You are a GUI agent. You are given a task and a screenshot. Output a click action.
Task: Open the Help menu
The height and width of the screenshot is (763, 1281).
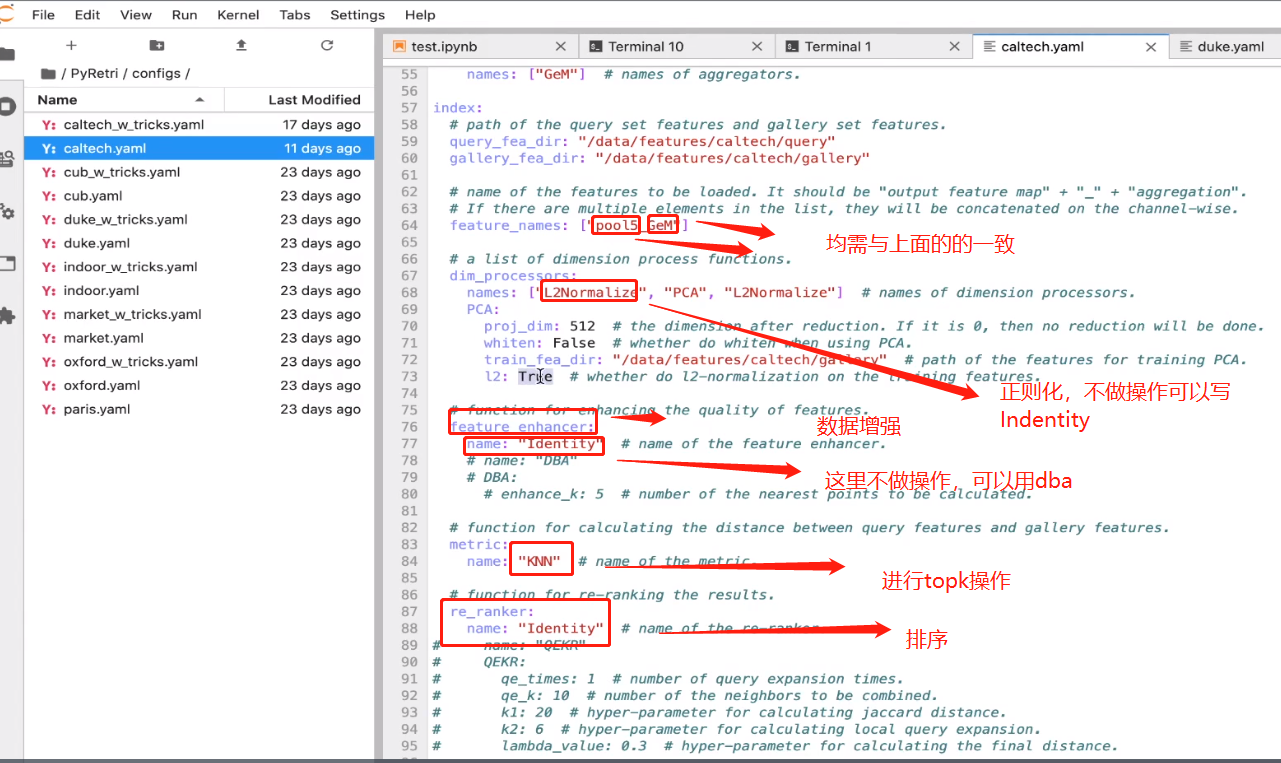click(x=420, y=15)
